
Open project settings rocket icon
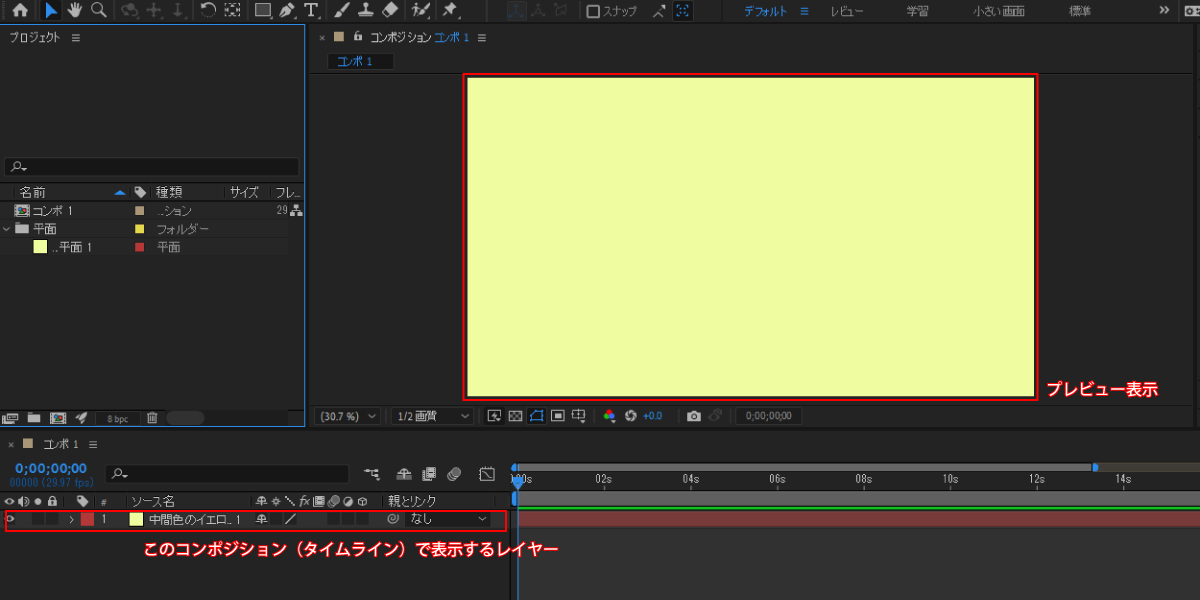coord(82,417)
